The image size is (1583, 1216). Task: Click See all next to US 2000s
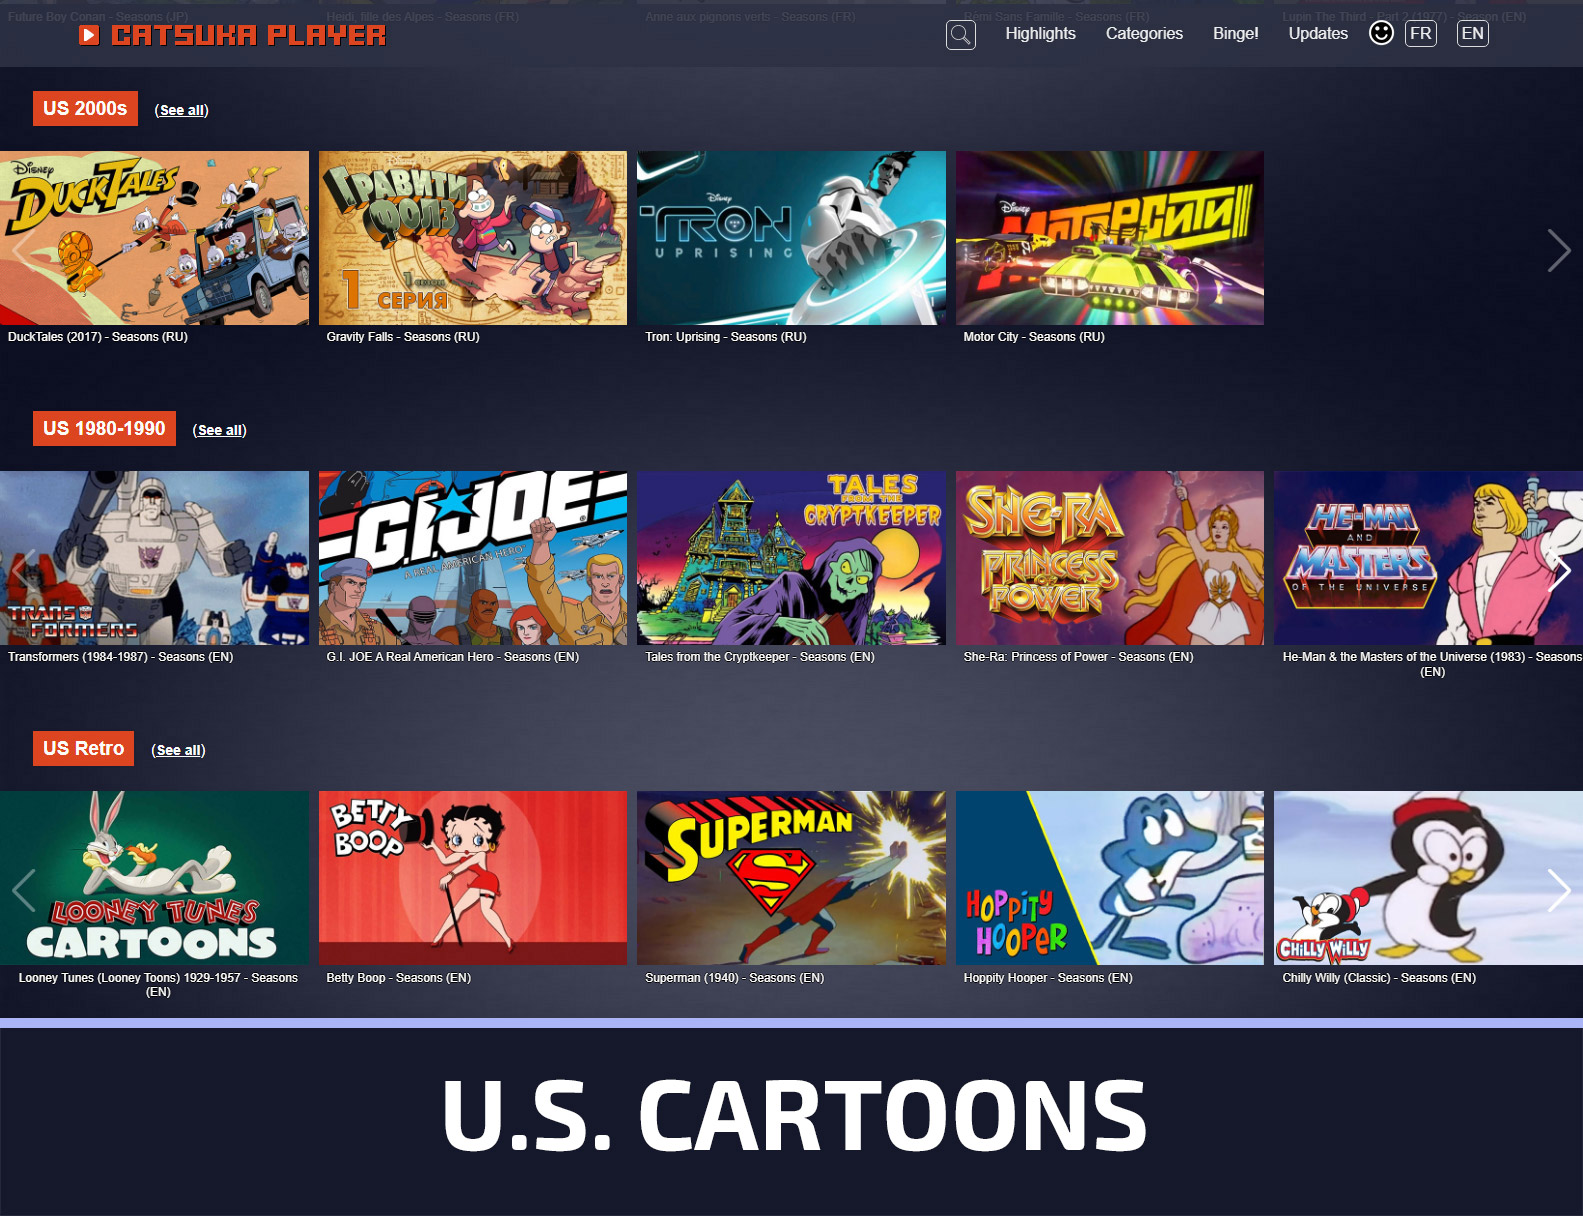pyautogui.click(x=182, y=110)
